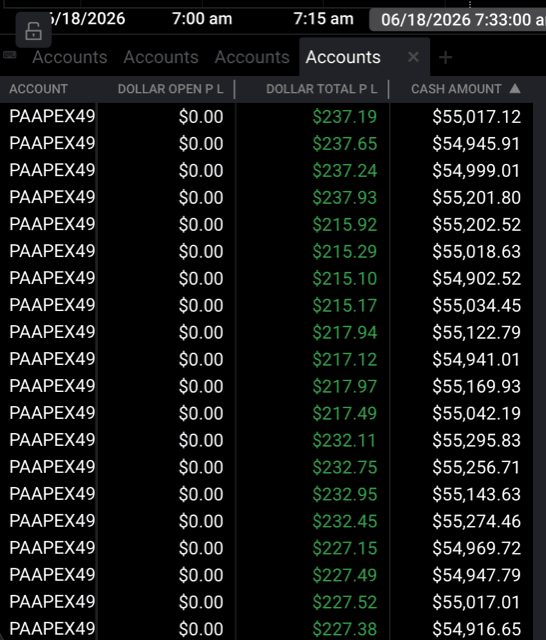This screenshot has width=546, height=640.
Task: Click cash amount $54,947.79
Action: coord(477,575)
